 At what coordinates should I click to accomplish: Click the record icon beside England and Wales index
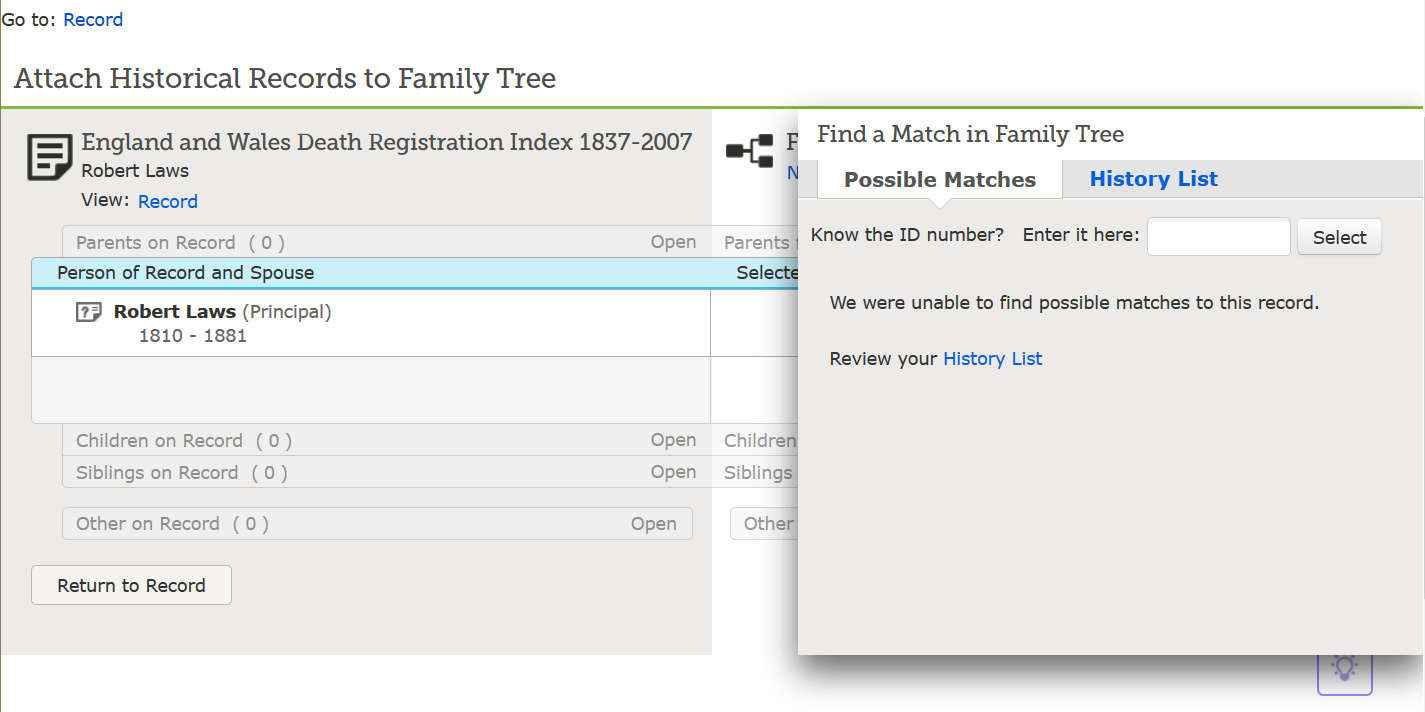coord(49,155)
